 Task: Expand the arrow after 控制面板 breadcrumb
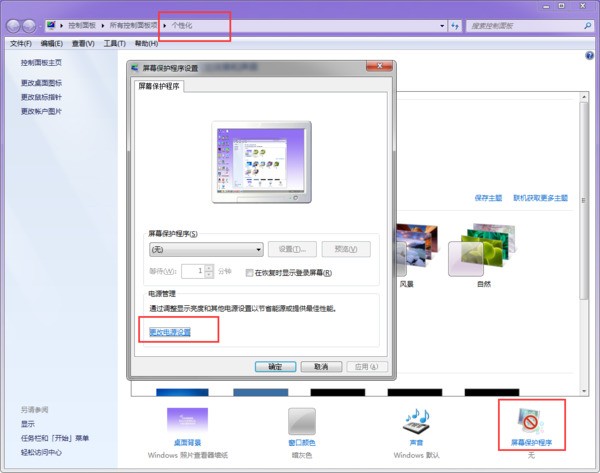click(103, 26)
